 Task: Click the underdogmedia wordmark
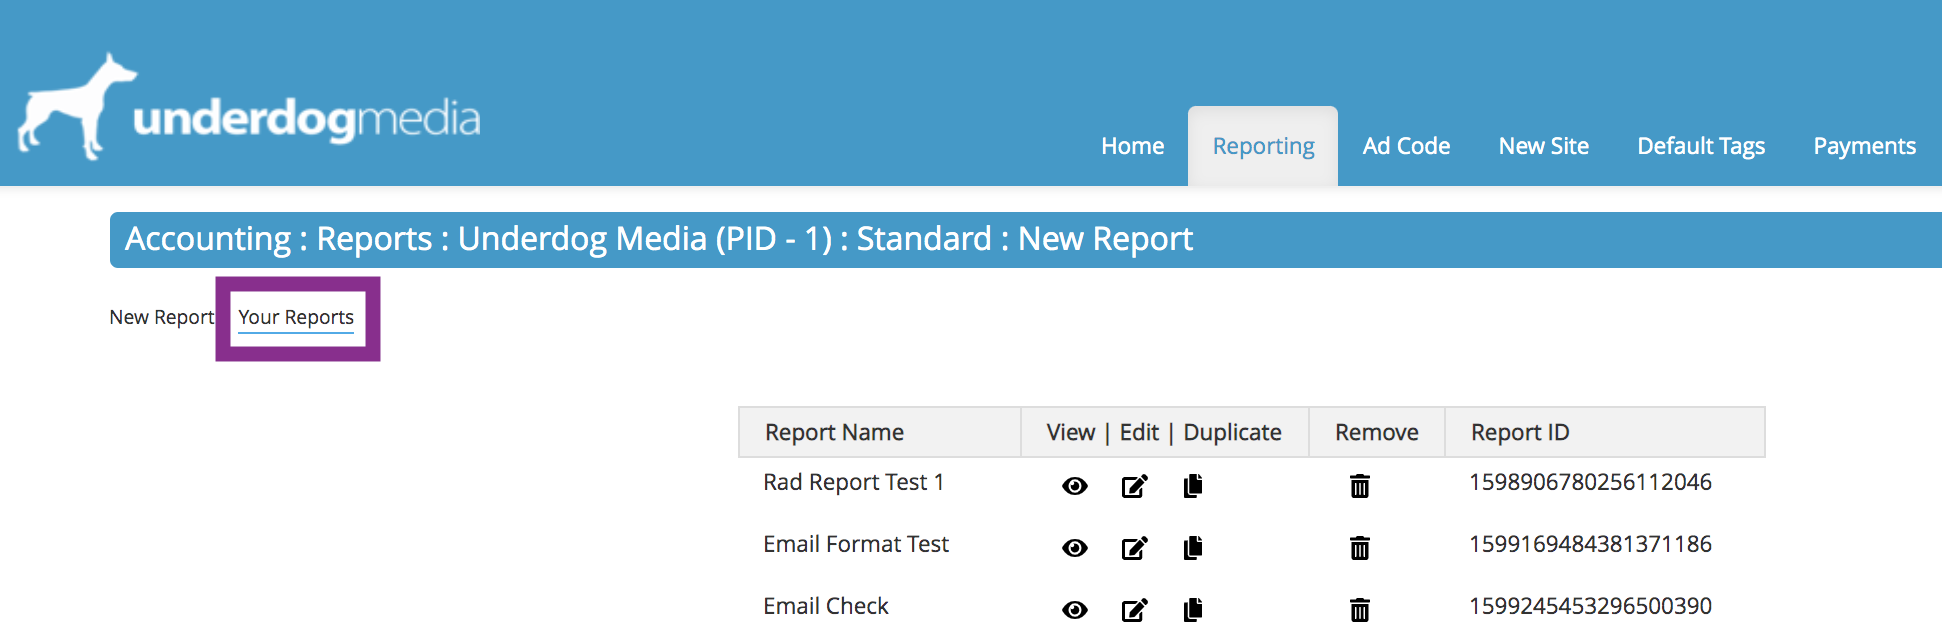click(306, 119)
